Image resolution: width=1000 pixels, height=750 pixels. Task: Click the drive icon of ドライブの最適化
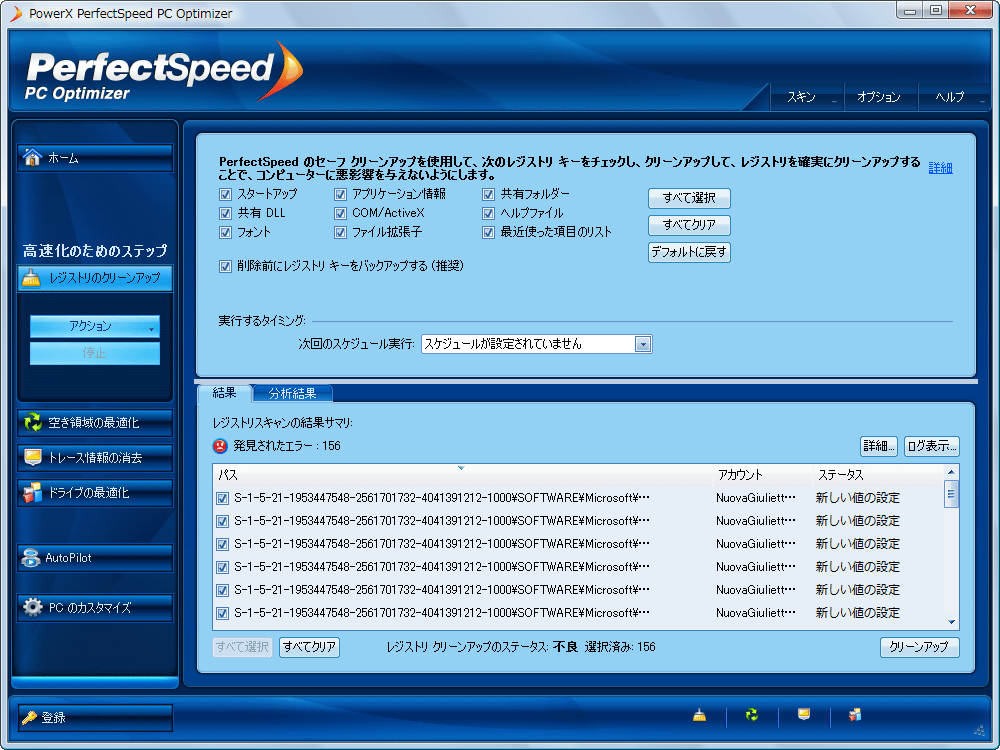33,492
